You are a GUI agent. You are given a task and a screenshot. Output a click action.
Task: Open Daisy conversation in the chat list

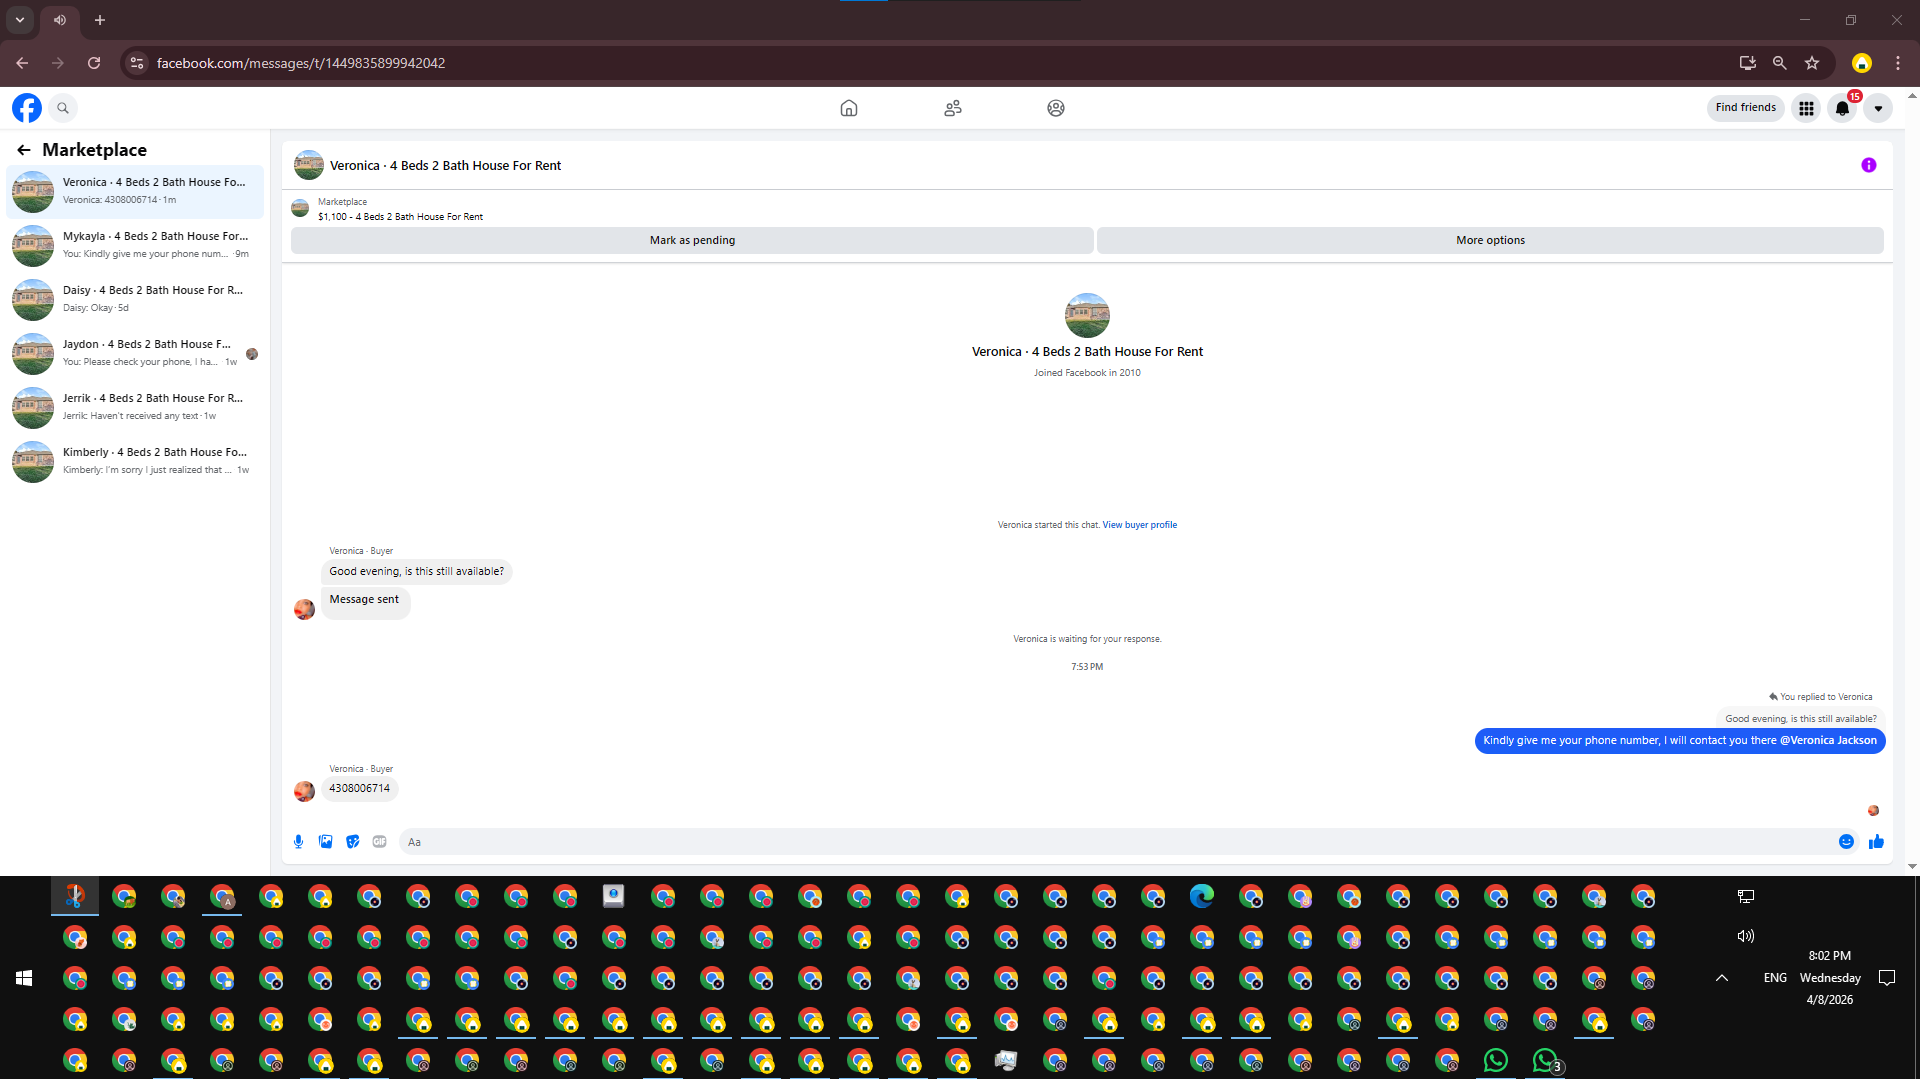(135, 299)
